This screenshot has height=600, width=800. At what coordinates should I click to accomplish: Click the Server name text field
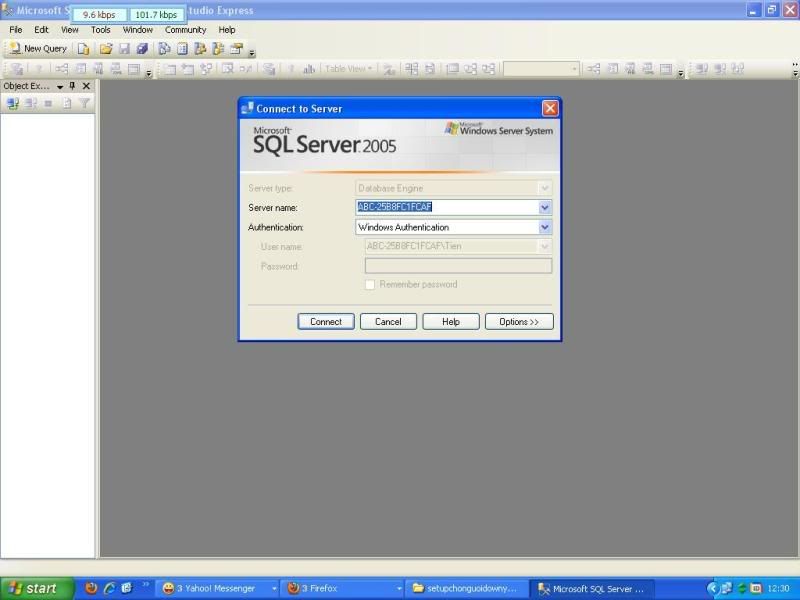pyautogui.click(x=447, y=207)
